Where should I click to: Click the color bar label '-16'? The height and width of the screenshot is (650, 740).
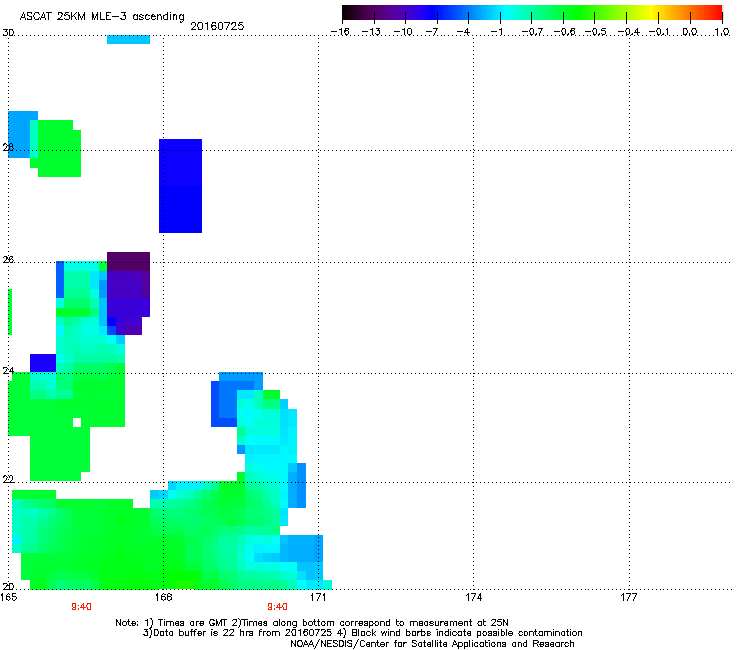point(340,32)
